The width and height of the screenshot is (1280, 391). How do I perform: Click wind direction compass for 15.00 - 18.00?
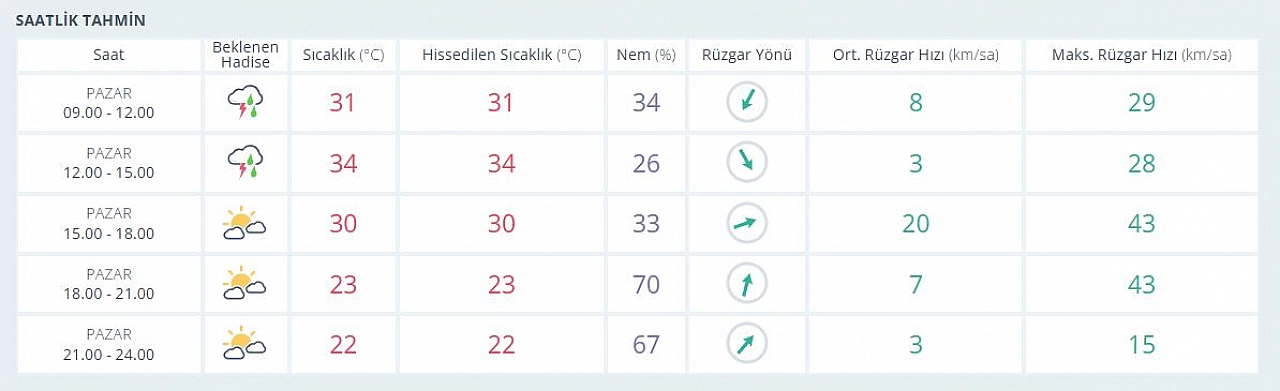tap(746, 223)
